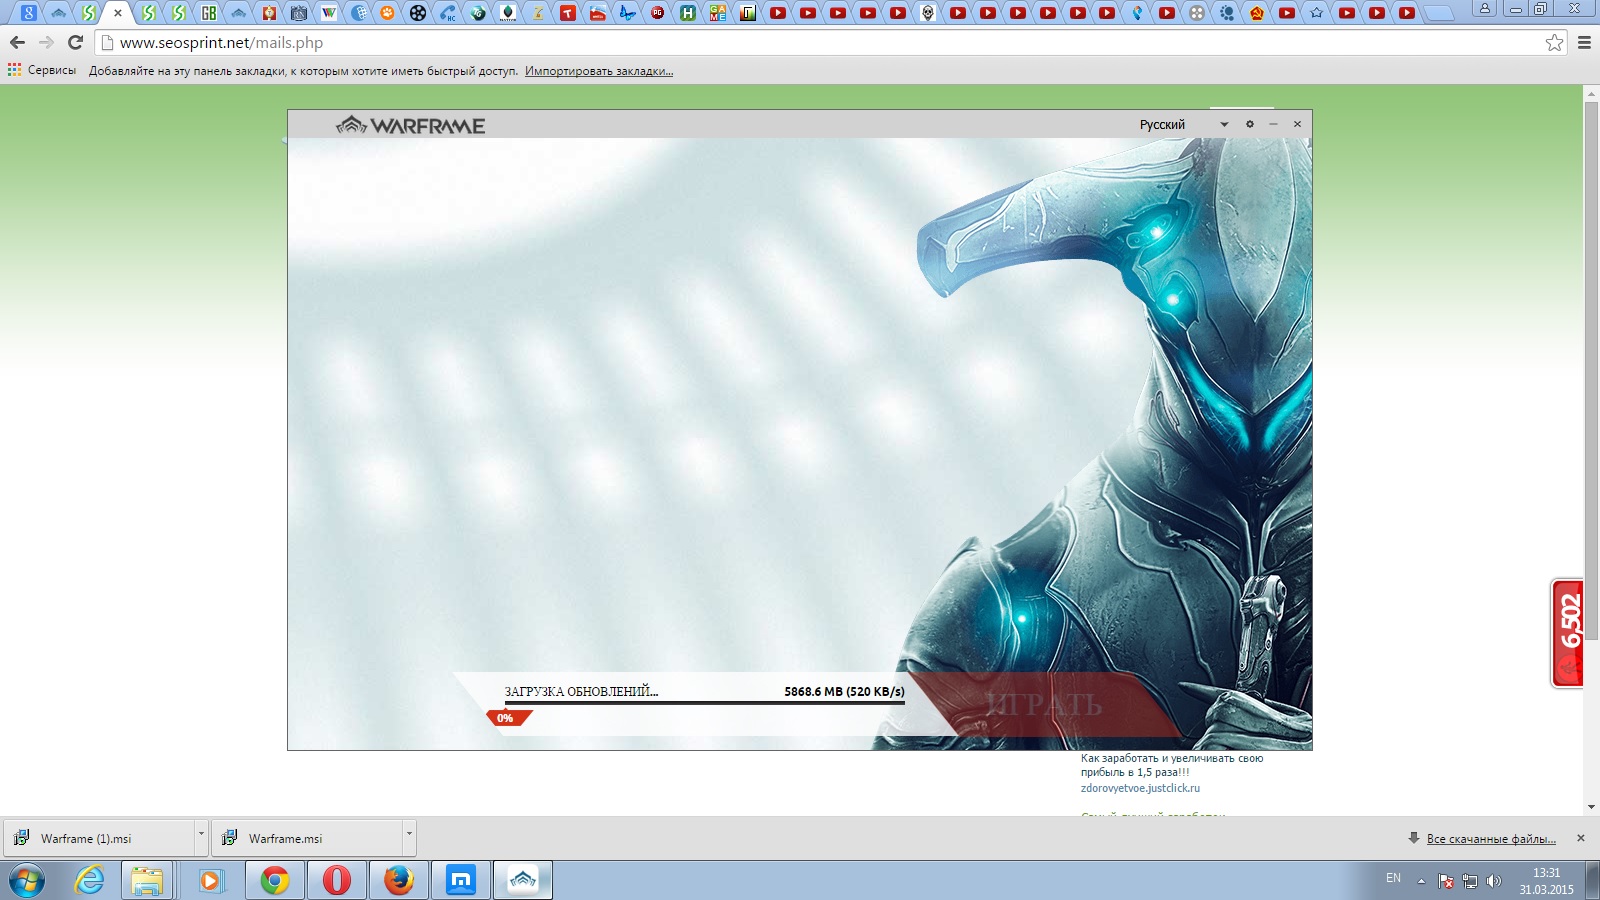Open a new browser tab
This screenshot has width=1600, height=900.
(1440, 13)
